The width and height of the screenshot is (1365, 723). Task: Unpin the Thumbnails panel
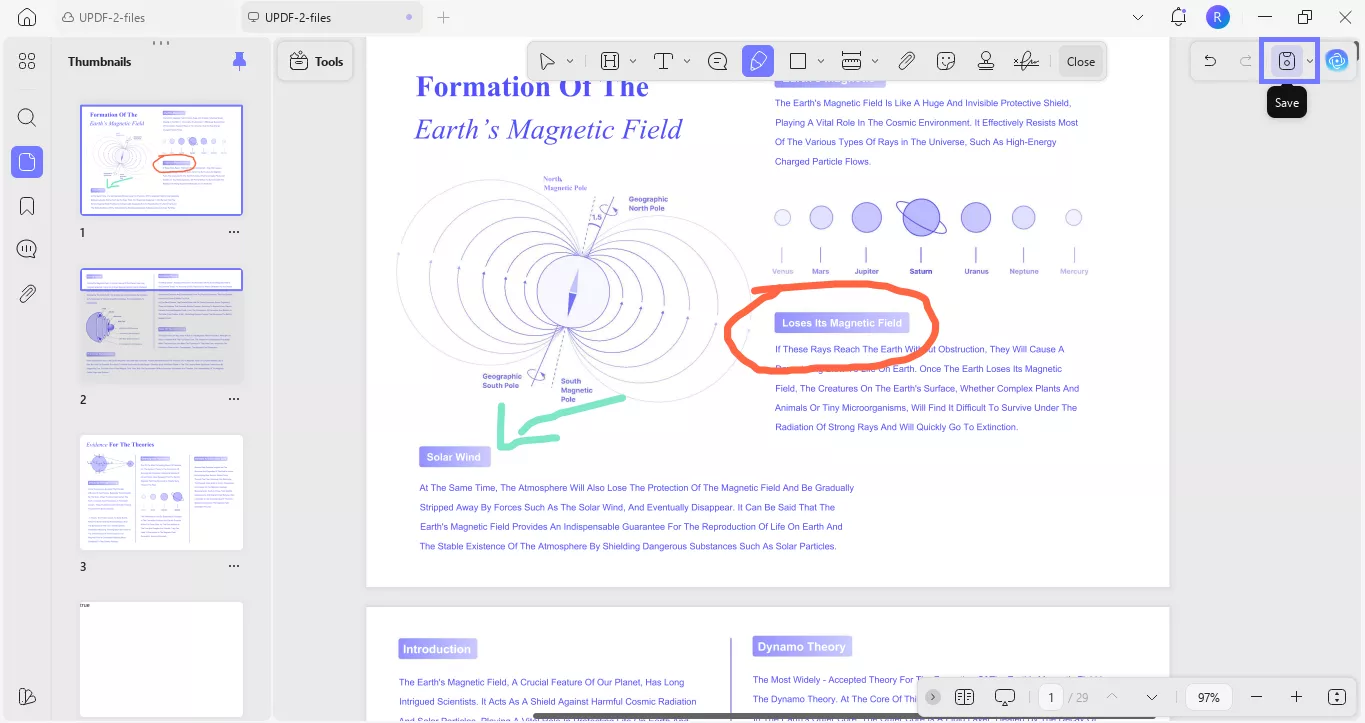[239, 61]
